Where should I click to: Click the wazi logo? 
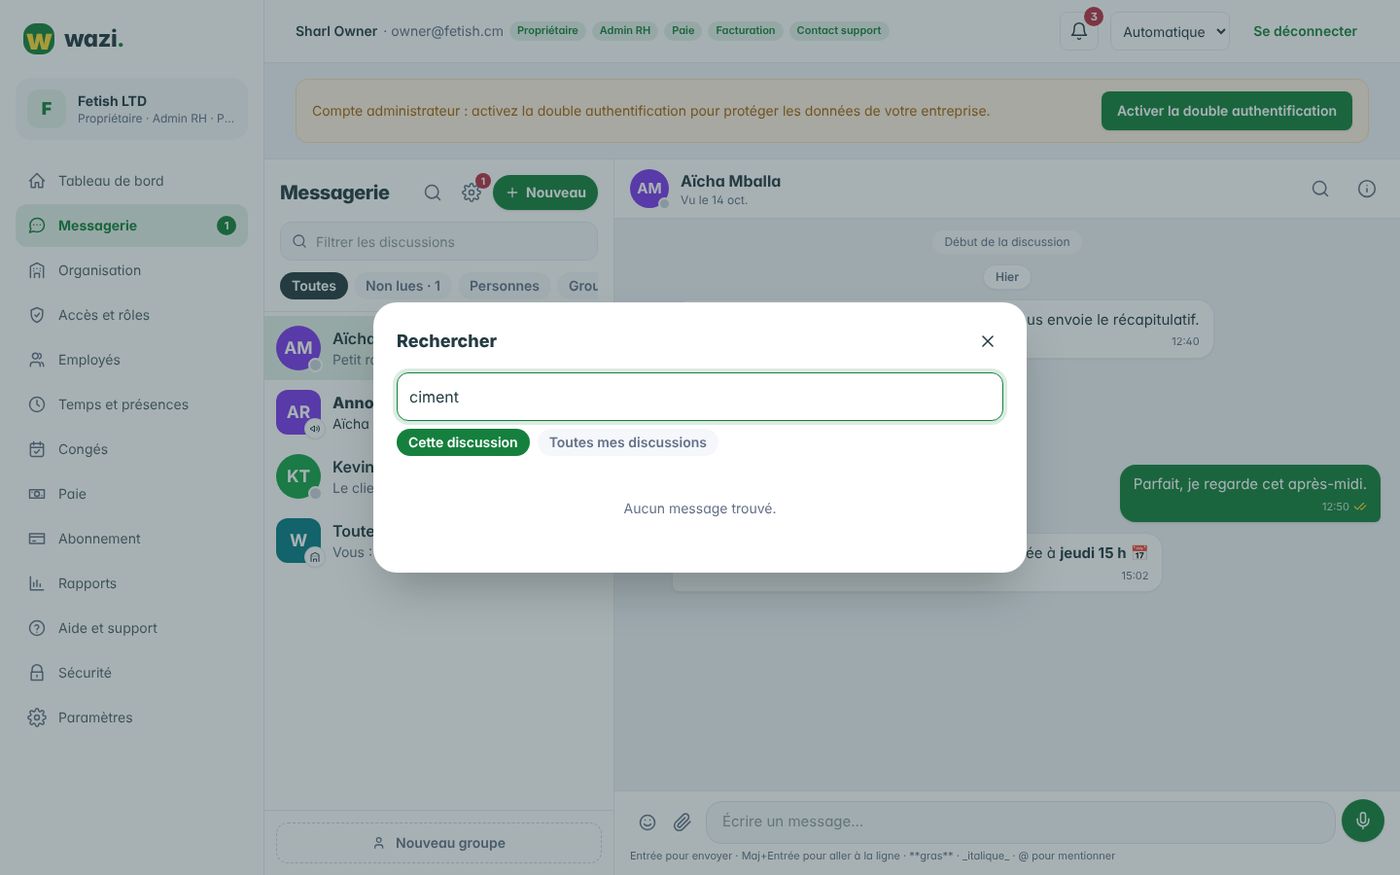point(73,39)
